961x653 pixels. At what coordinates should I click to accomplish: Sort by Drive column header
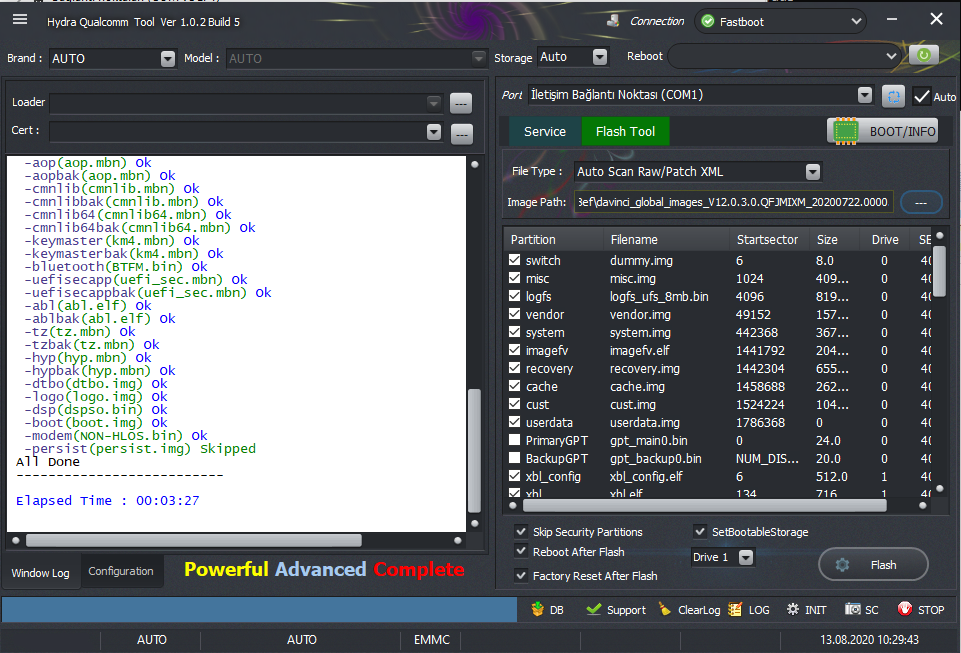click(x=885, y=240)
